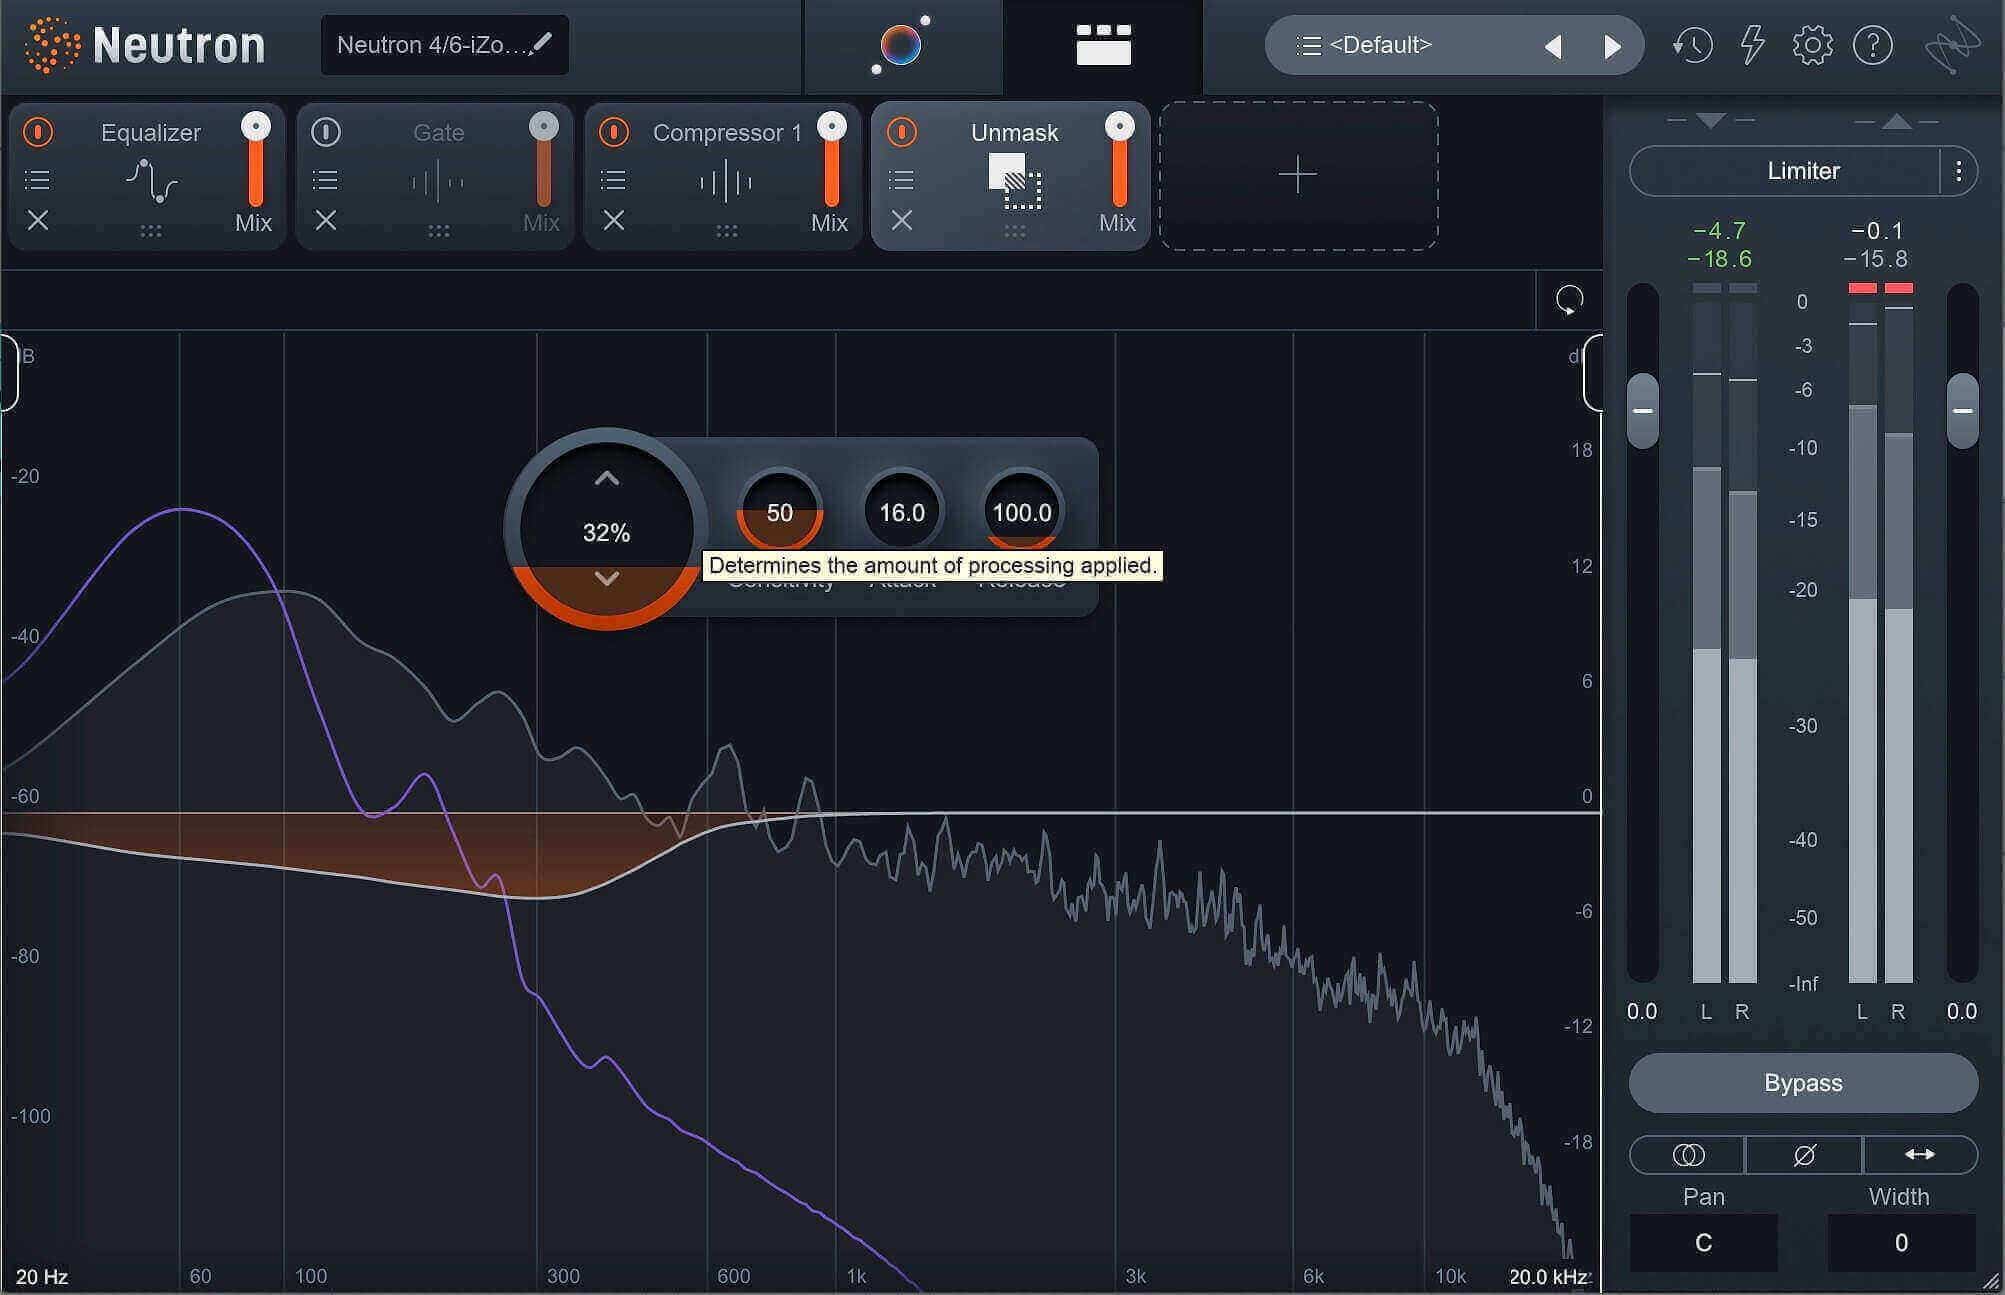Click the Pan value field

point(1703,1243)
